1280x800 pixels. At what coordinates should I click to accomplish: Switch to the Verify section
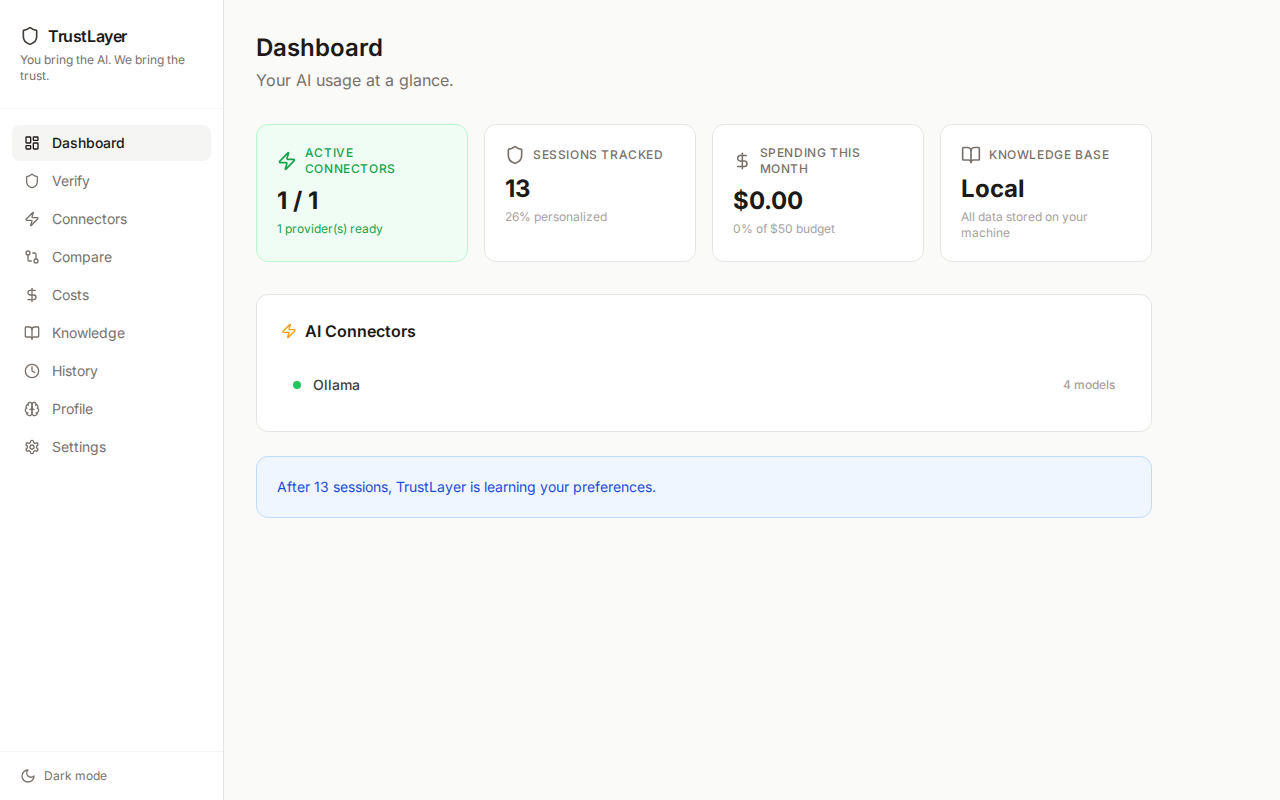pos(69,181)
